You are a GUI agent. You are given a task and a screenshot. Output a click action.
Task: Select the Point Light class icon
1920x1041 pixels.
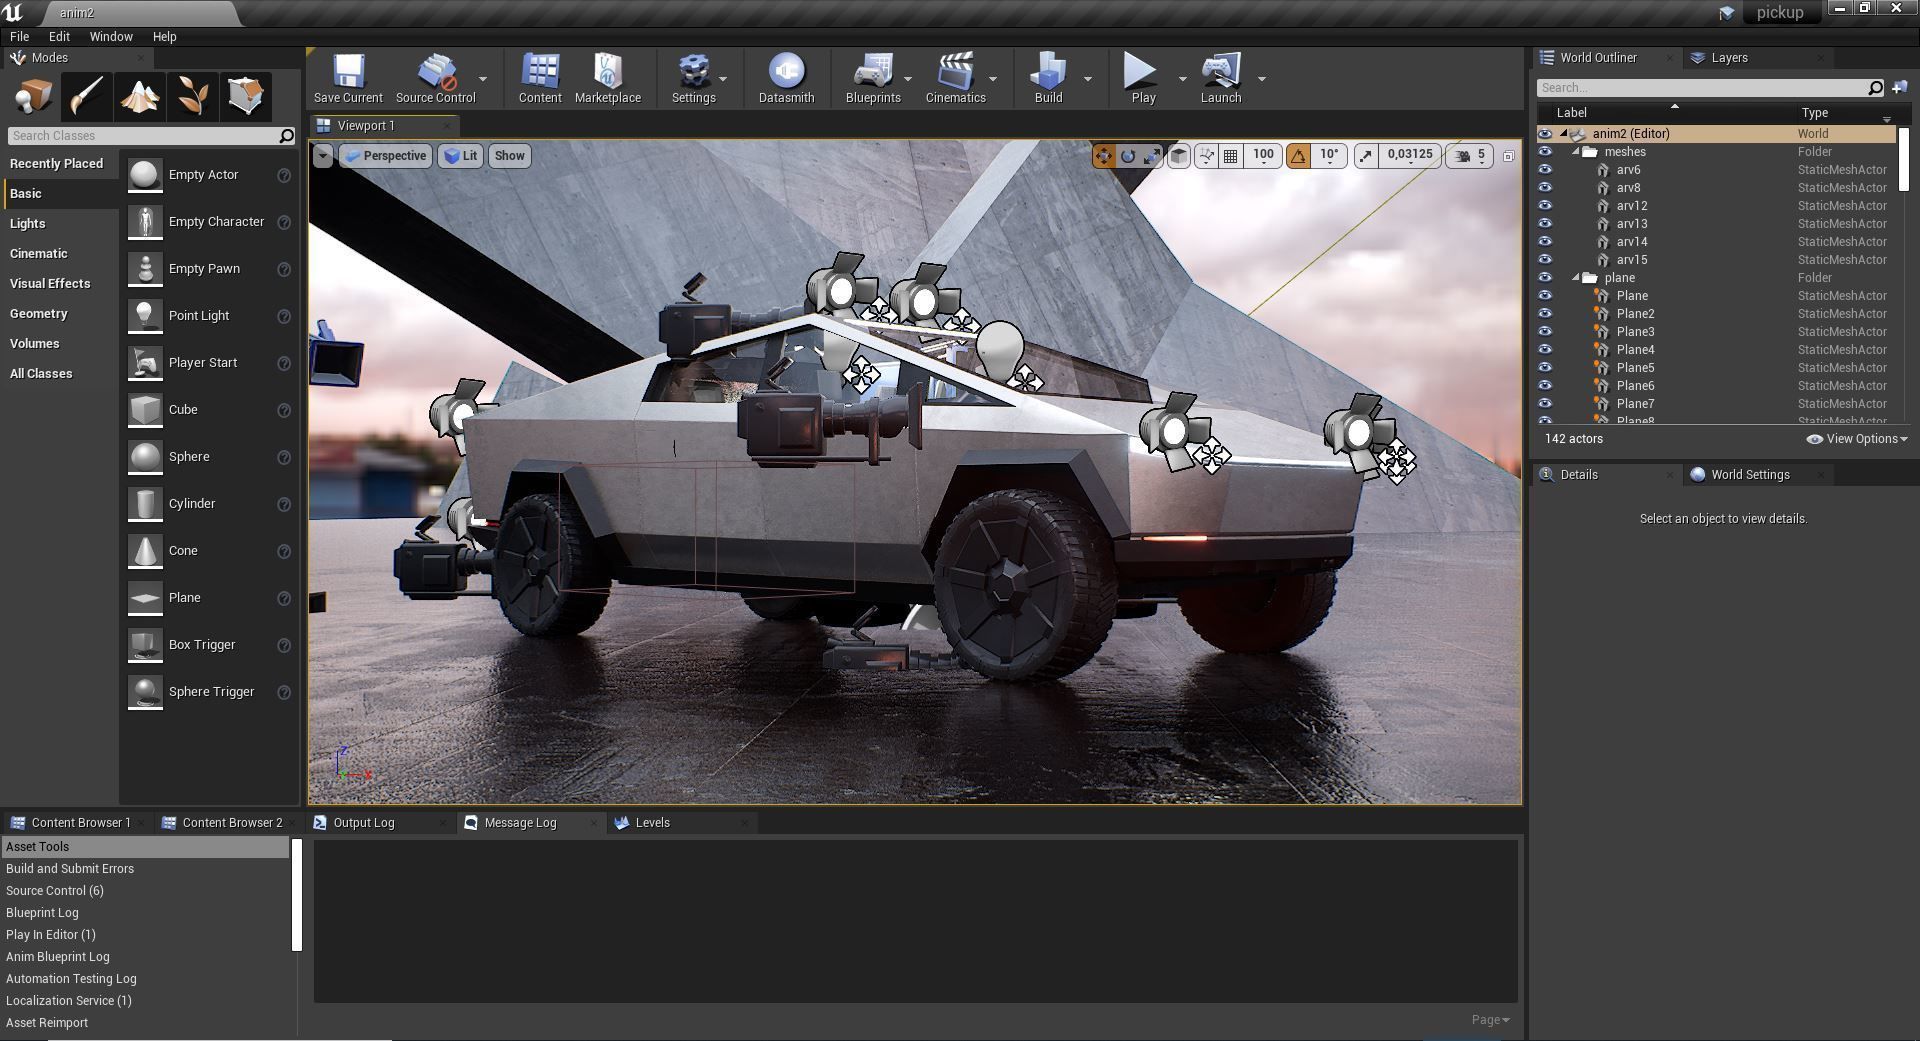[145, 316]
